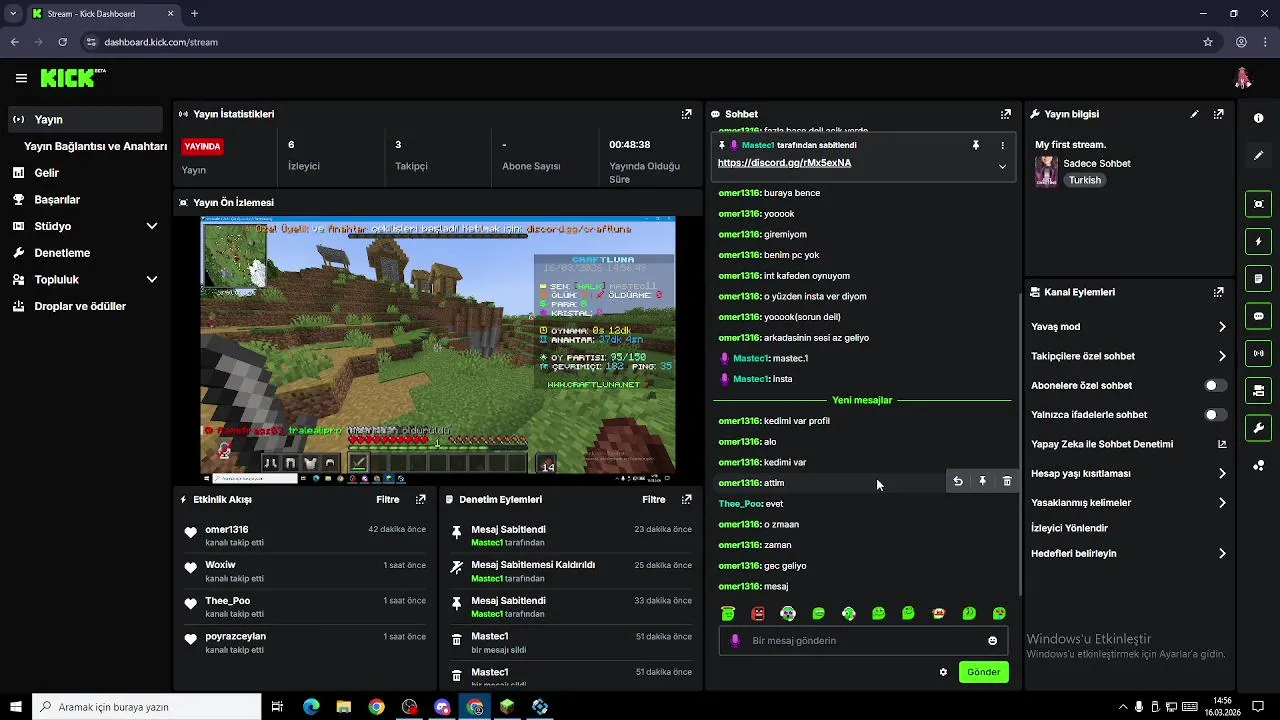Enable Yalnızca ifadelerle sohbet toggle

coord(1215,414)
